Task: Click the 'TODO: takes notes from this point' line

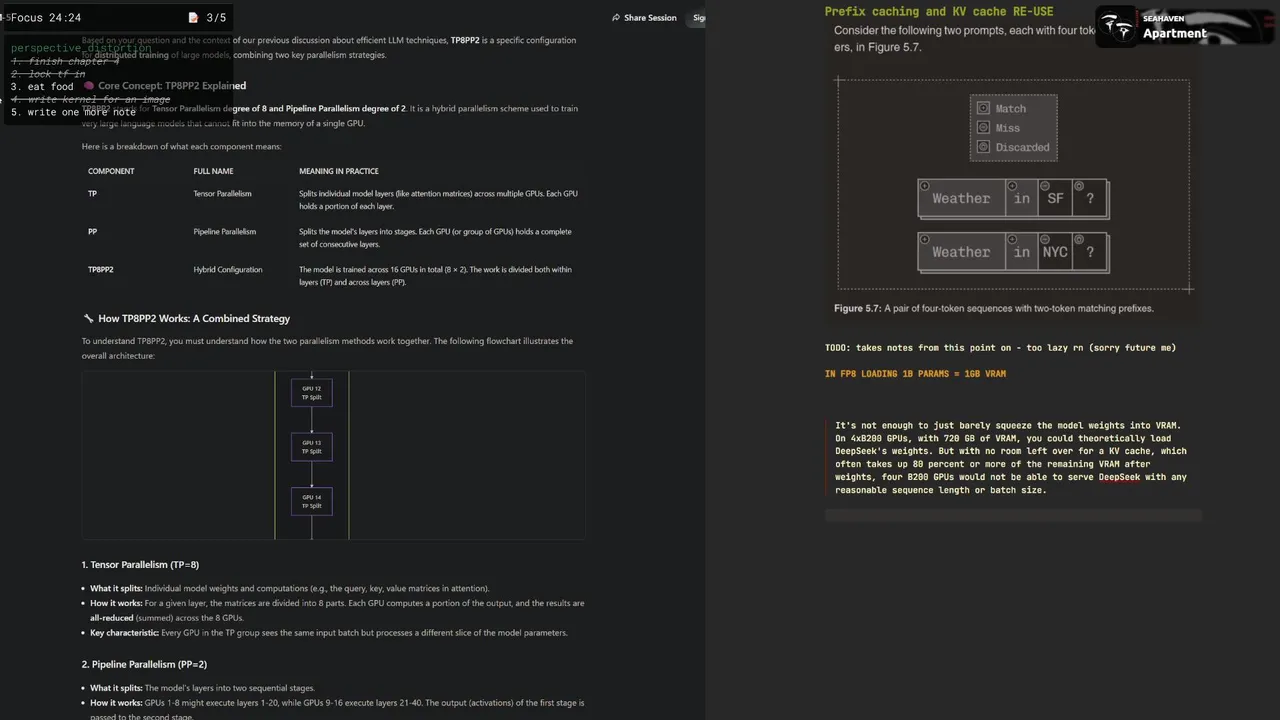Action: [1000, 348]
